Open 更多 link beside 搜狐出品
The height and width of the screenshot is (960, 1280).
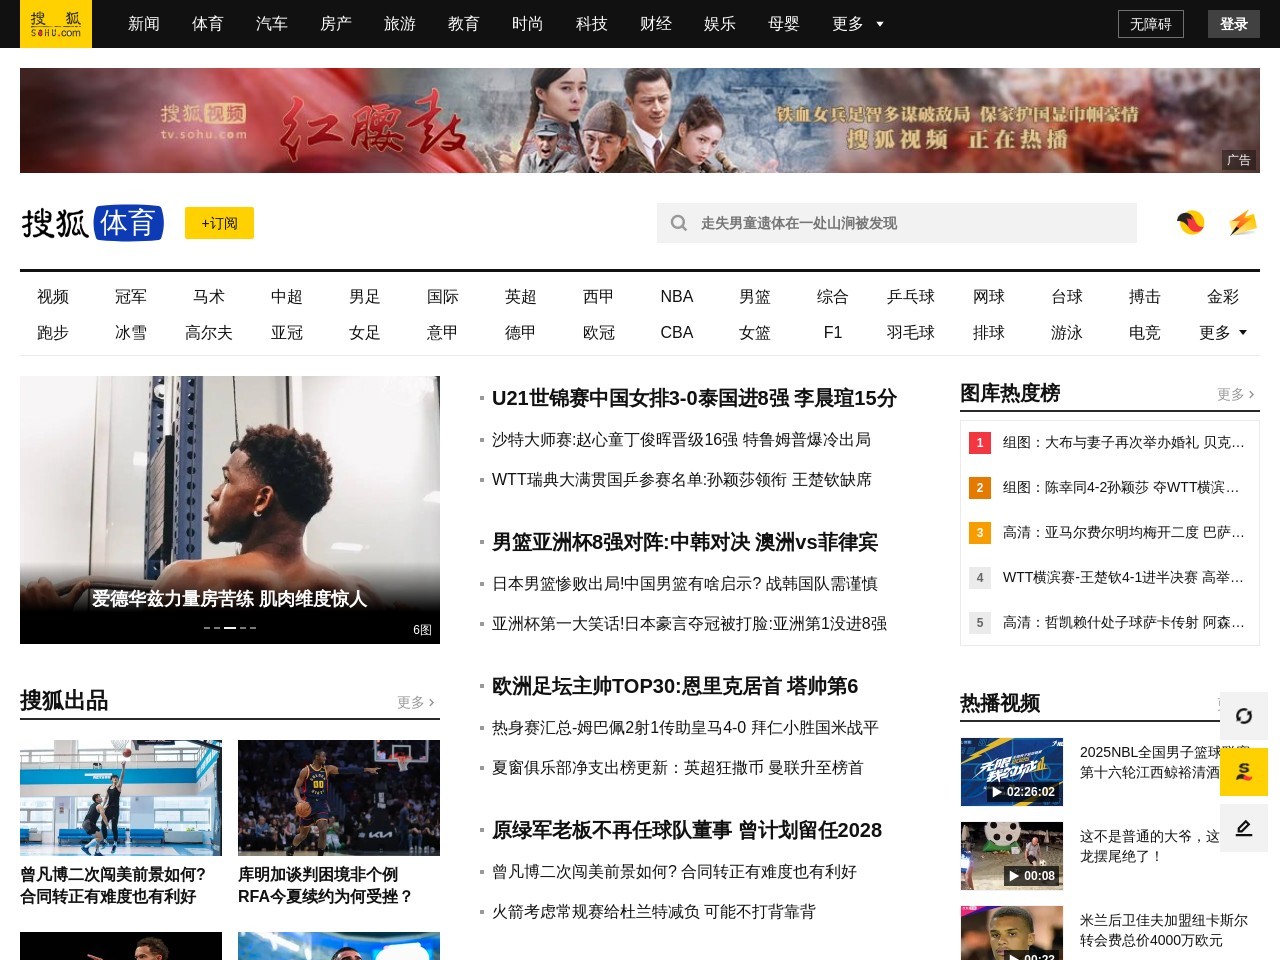pyautogui.click(x=417, y=702)
